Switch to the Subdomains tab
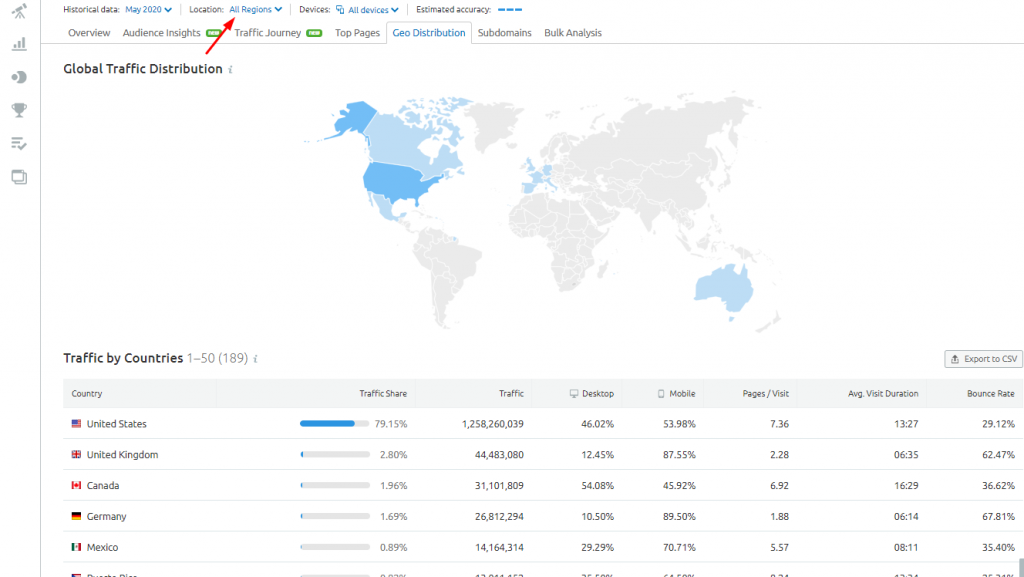 (x=505, y=33)
